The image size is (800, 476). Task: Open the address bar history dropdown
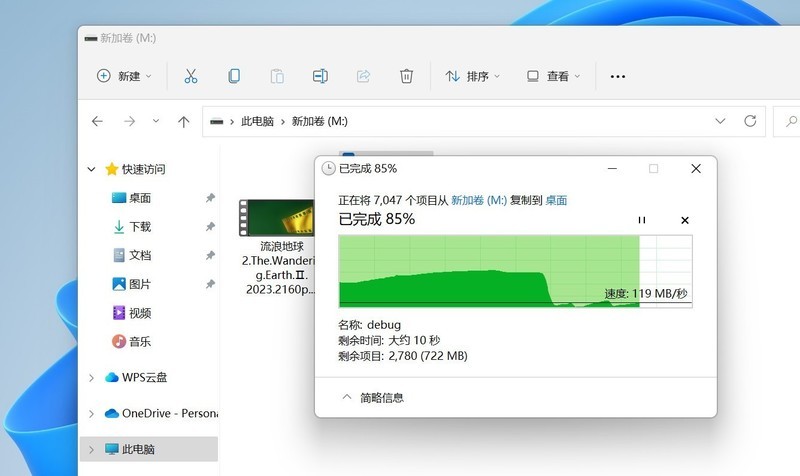pyautogui.click(x=720, y=121)
